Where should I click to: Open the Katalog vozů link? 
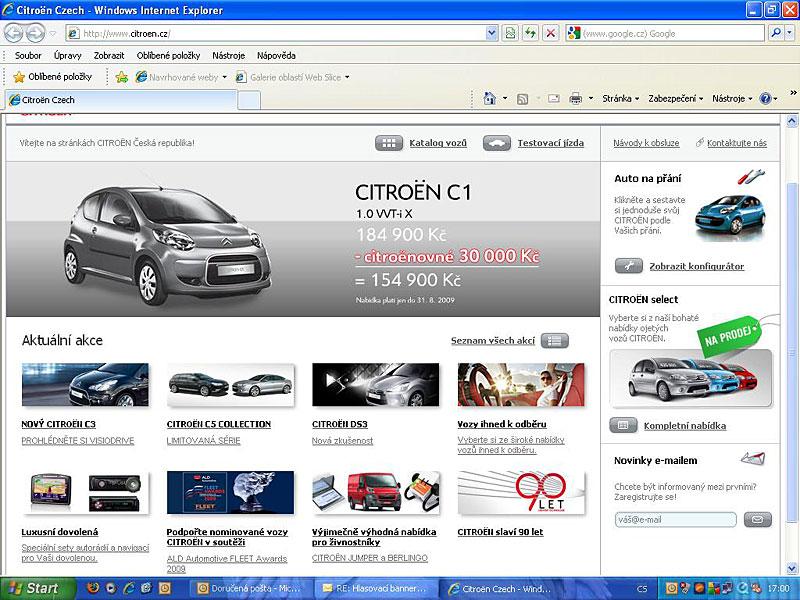click(438, 143)
